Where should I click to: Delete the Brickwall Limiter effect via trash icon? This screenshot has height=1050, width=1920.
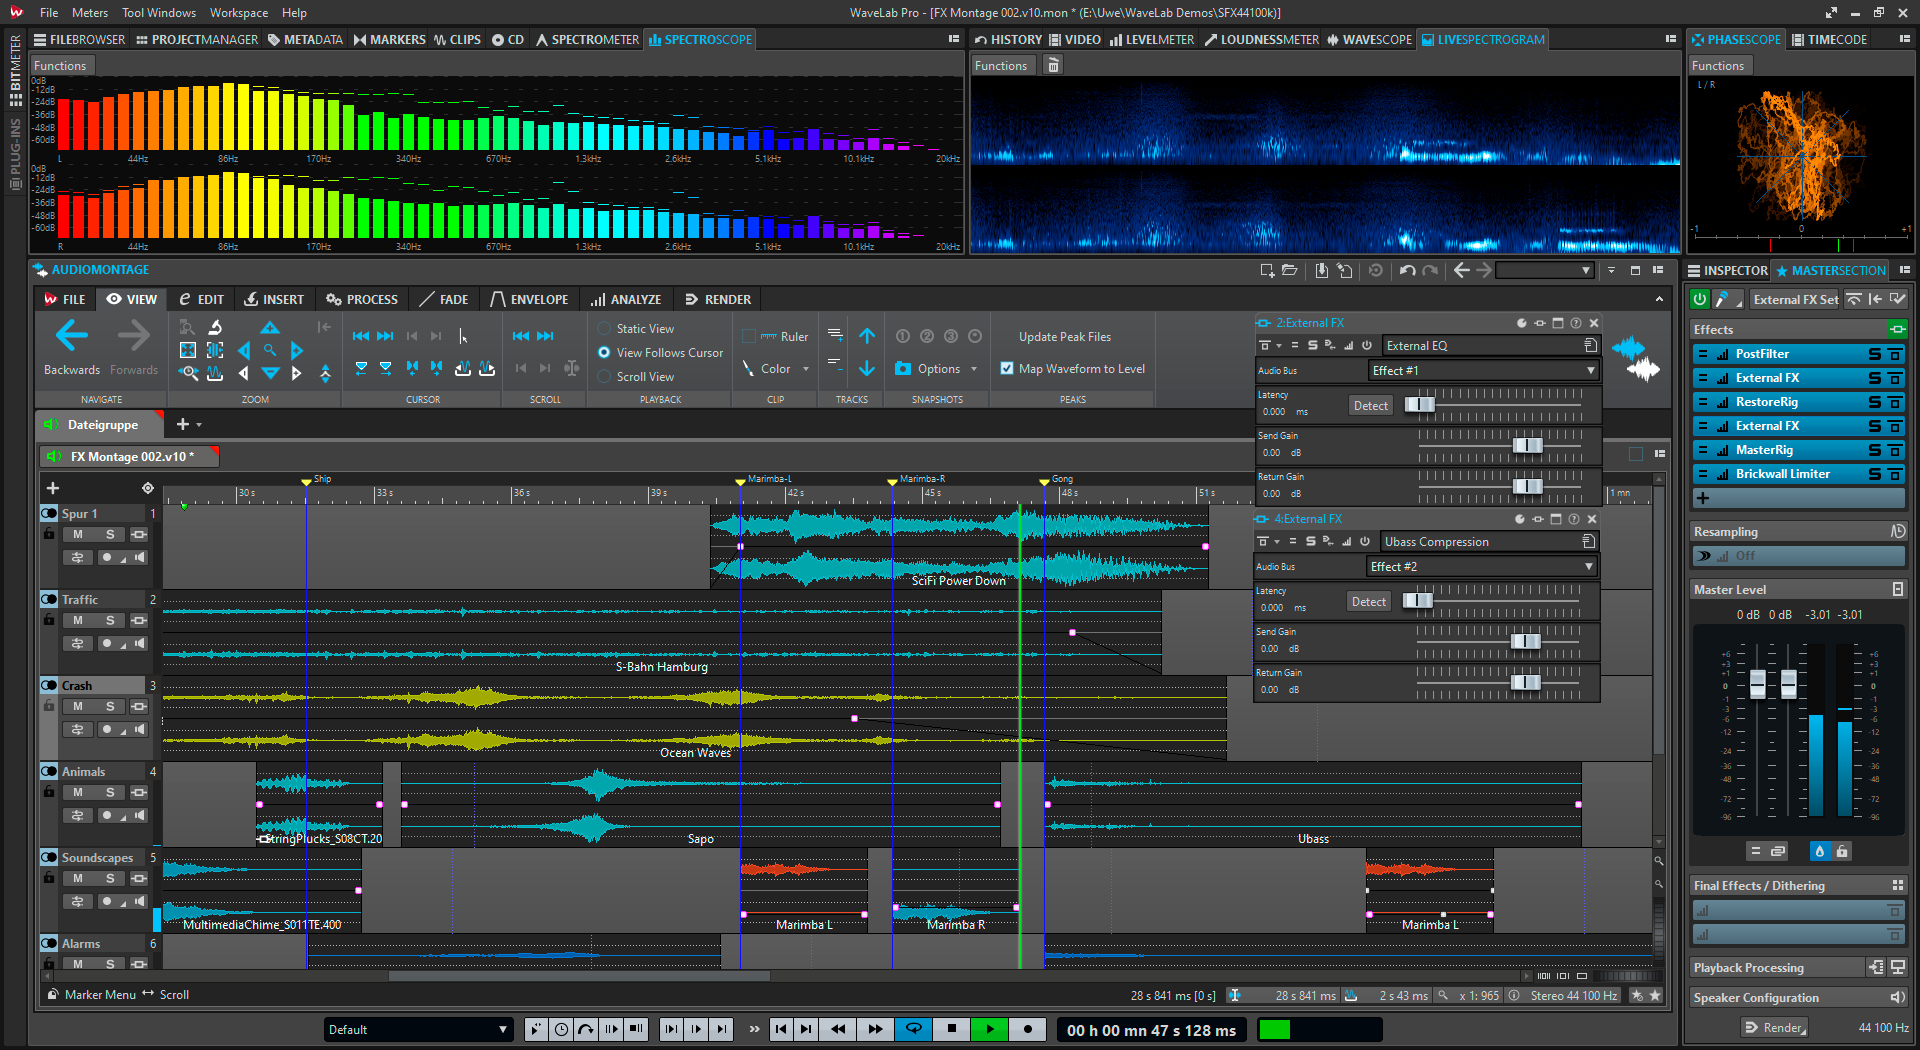[x=1897, y=473]
